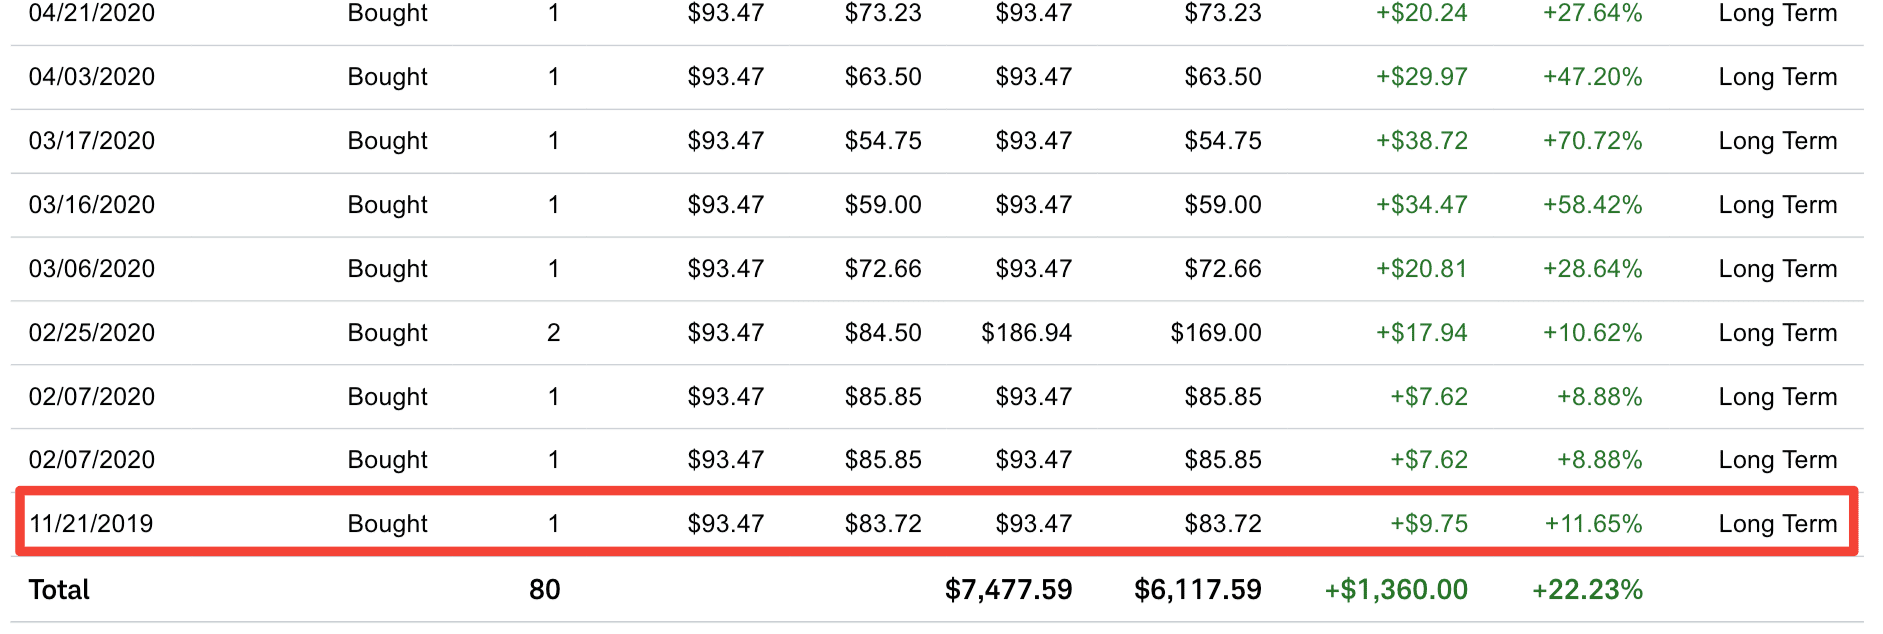The image size is (1883, 634).
Task: Click the total cost basis $6,117.59
Action: pos(1198,590)
